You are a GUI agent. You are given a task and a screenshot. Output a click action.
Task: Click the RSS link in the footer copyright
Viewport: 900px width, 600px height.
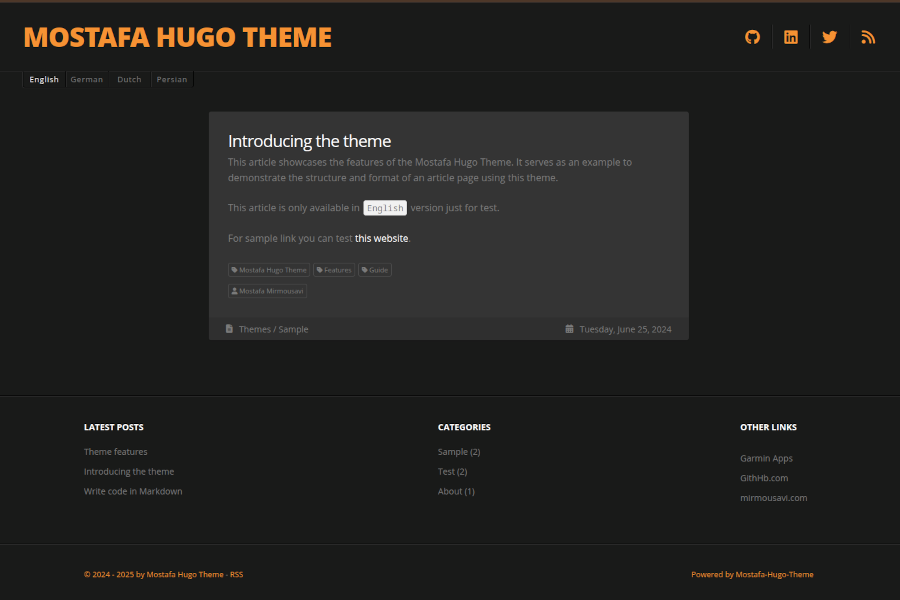237,574
